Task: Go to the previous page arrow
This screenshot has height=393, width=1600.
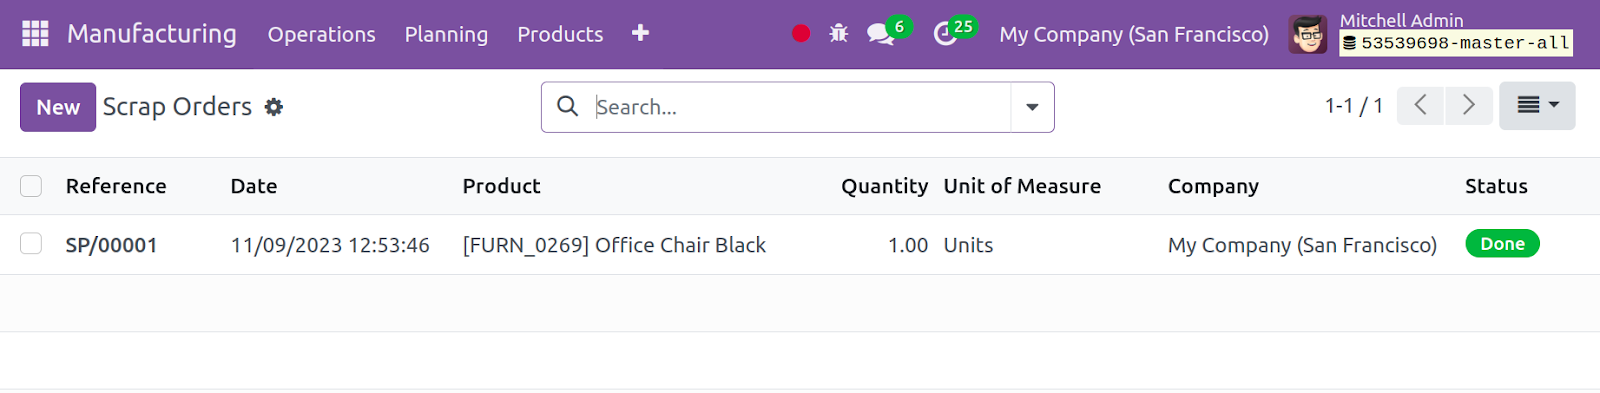Action: (1421, 105)
